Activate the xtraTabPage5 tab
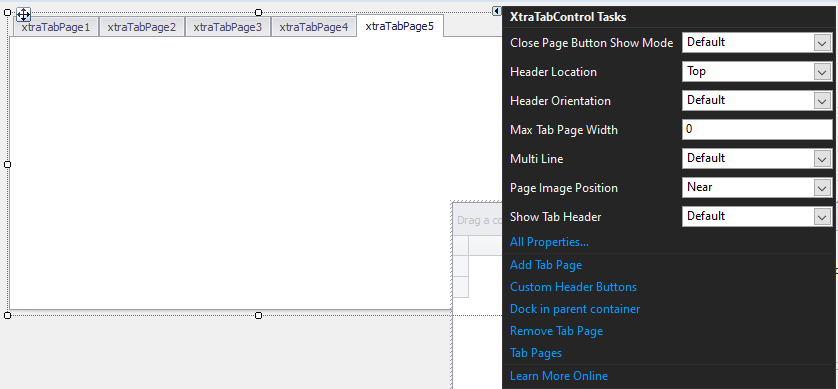 point(400,26)
